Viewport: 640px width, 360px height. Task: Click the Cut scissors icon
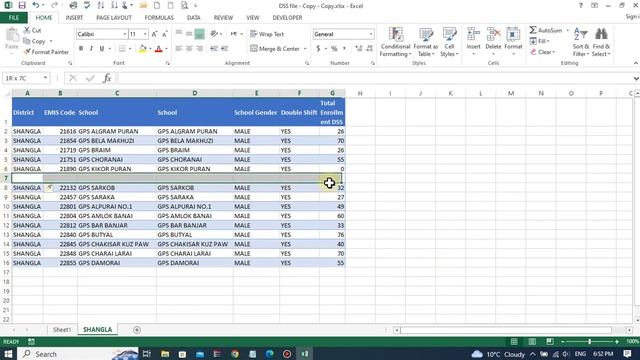[27, 30]
